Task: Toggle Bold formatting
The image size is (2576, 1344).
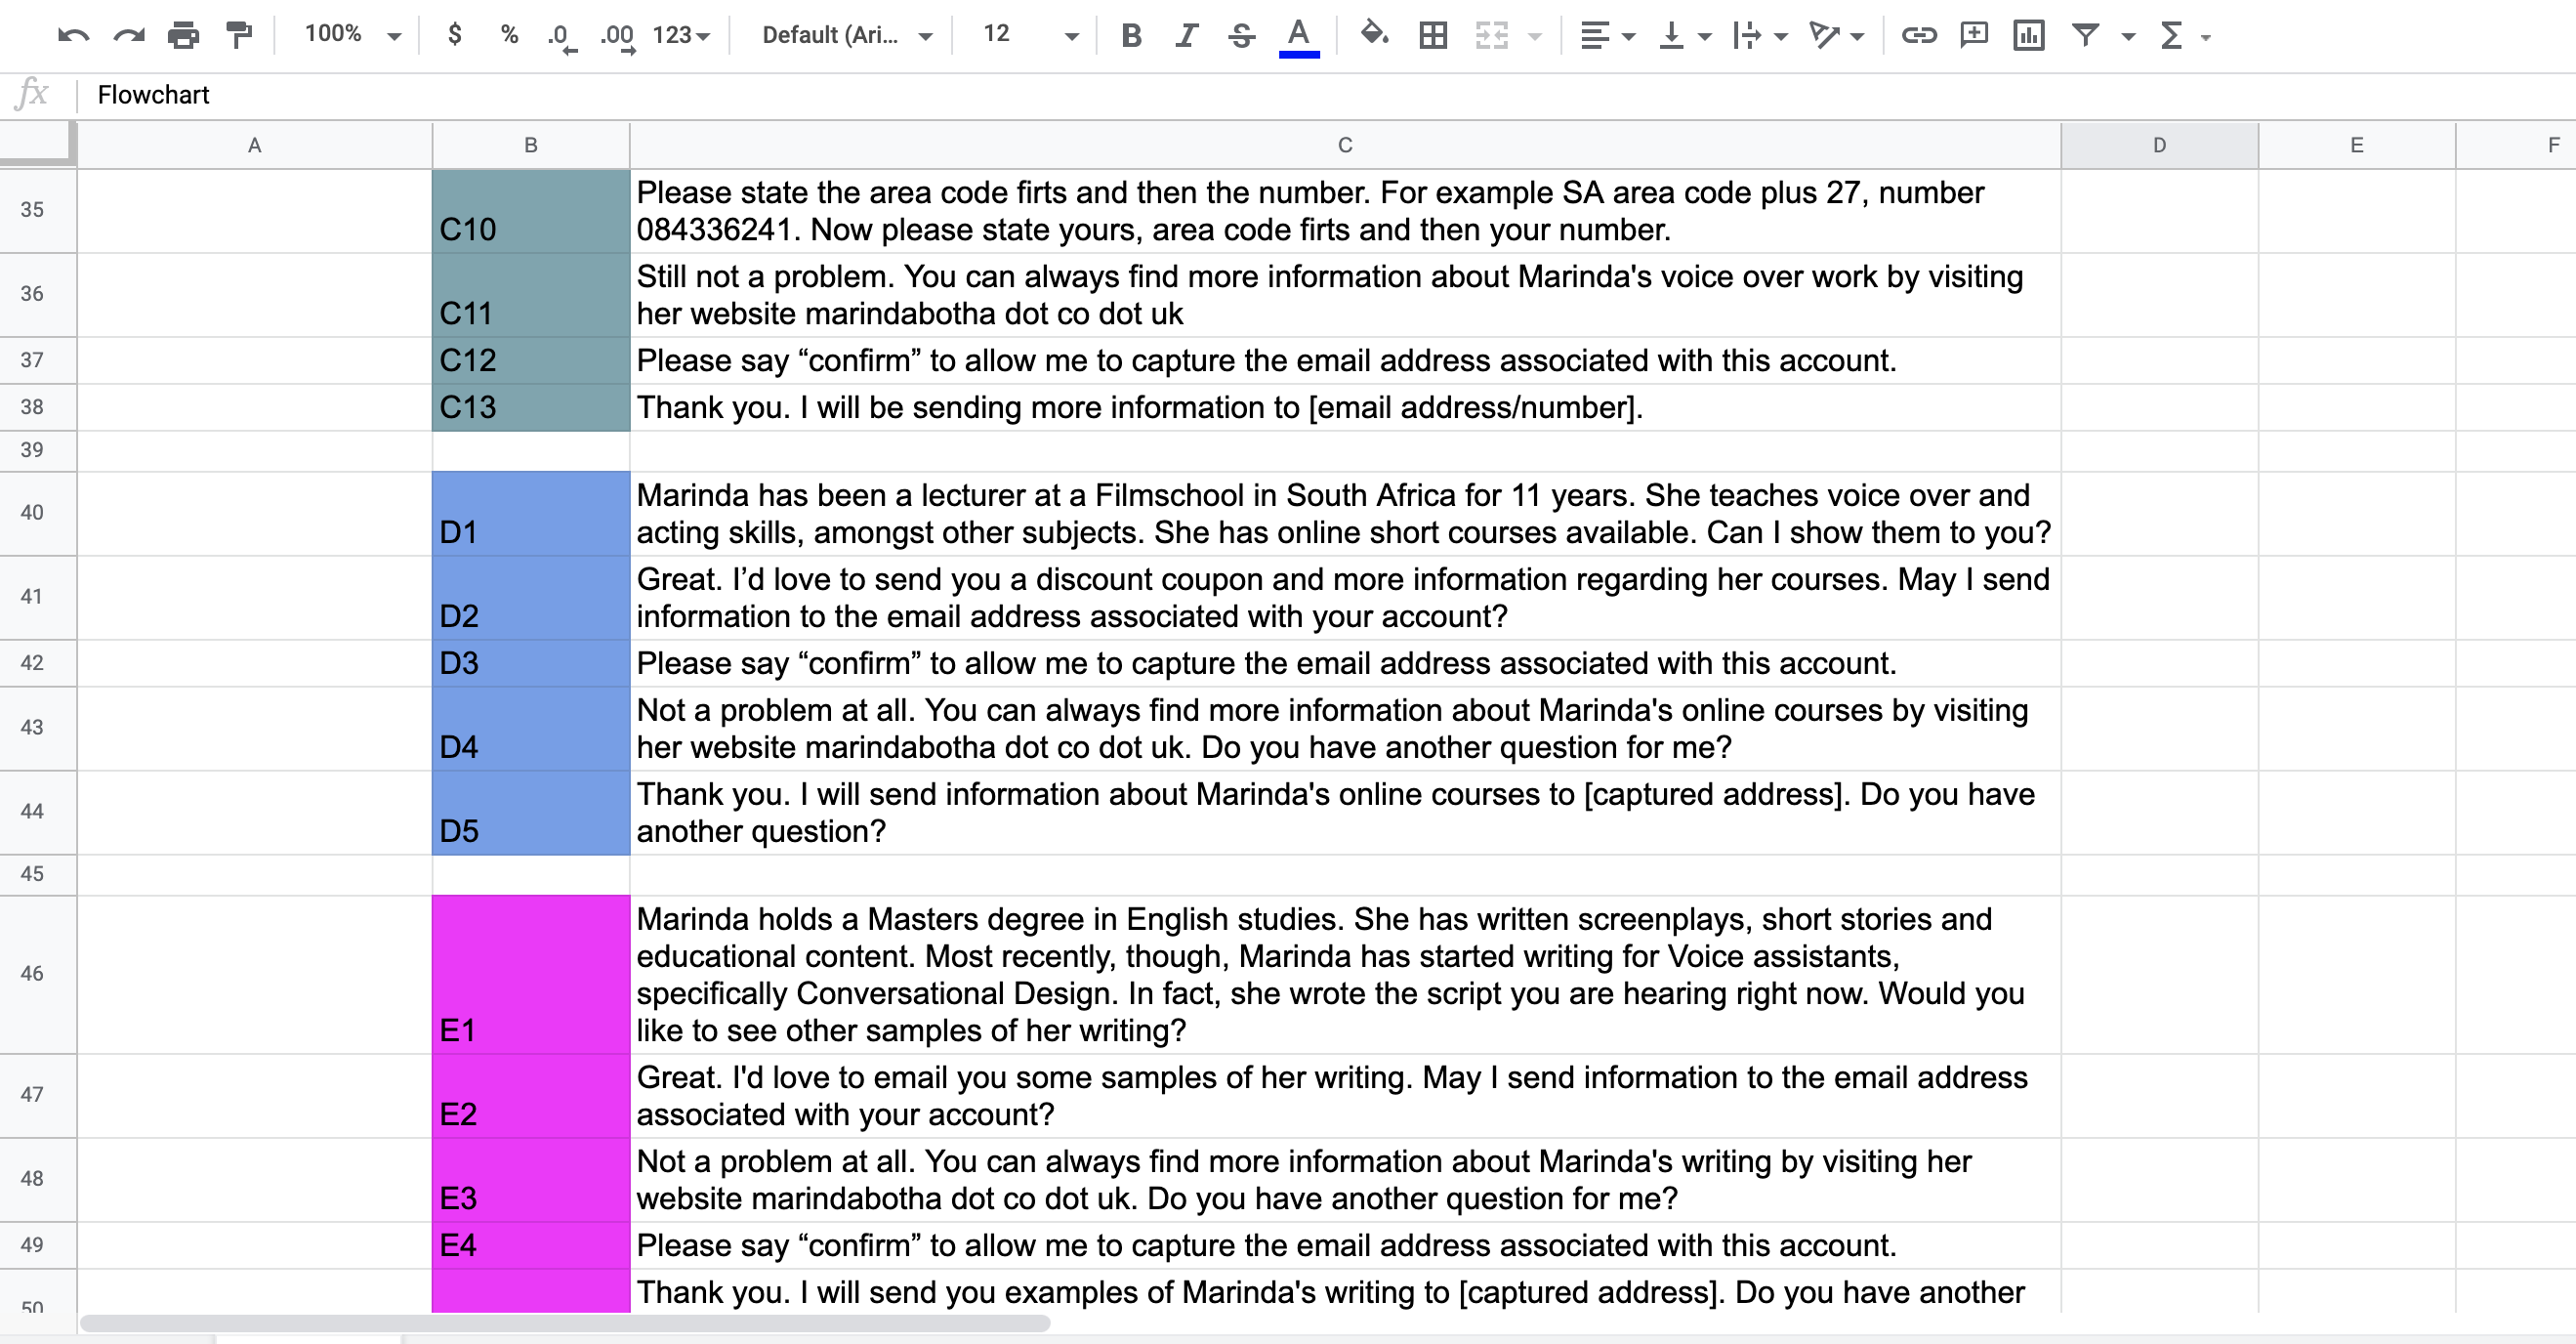Action: (1131, 35)
